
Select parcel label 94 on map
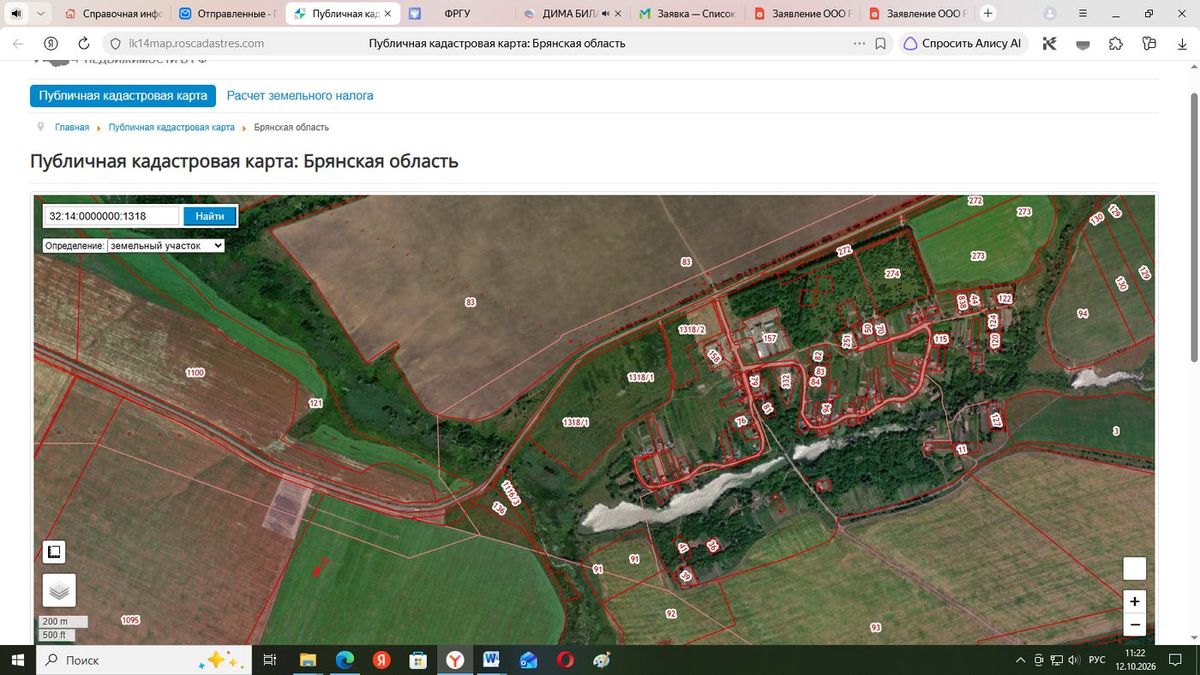1082,314
